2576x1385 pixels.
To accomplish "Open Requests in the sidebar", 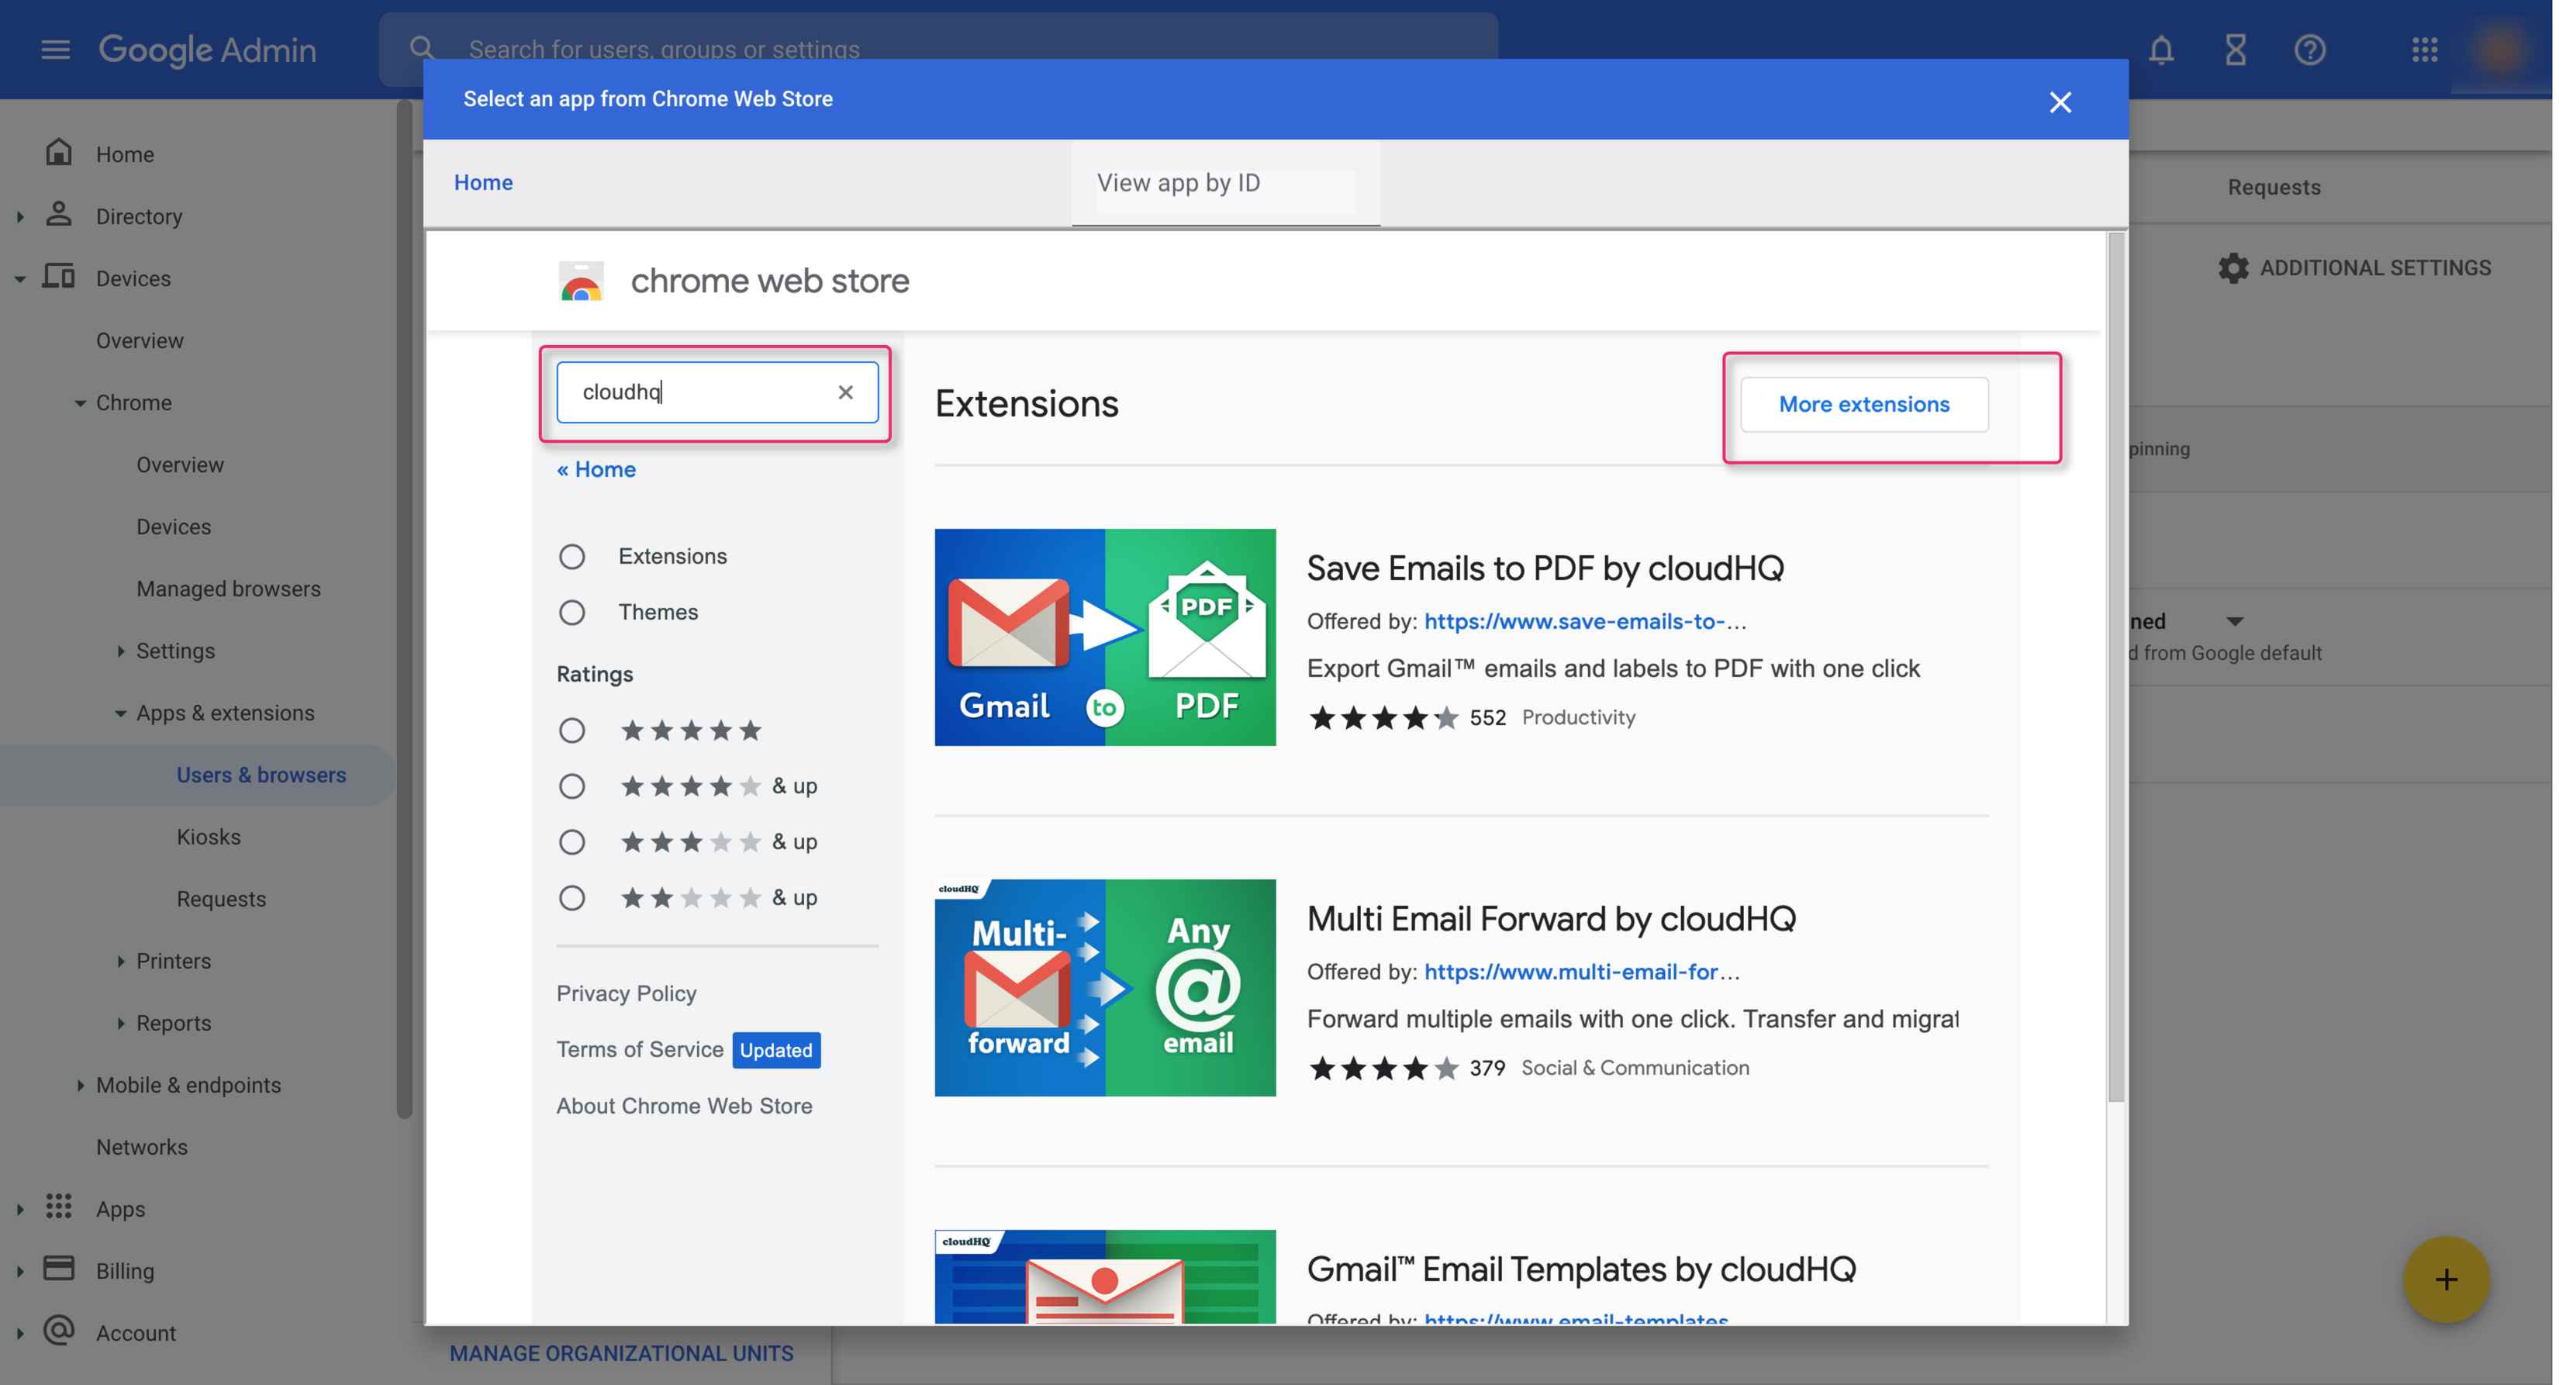I will 221,899.
